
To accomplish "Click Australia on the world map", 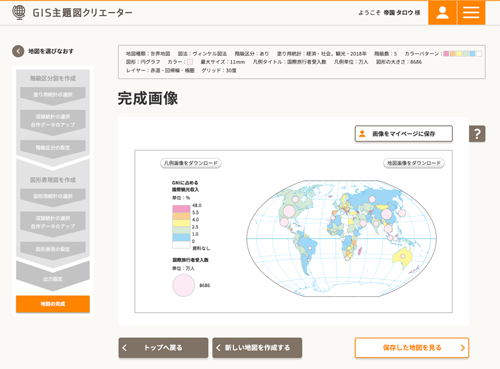I will click(403, 258).
